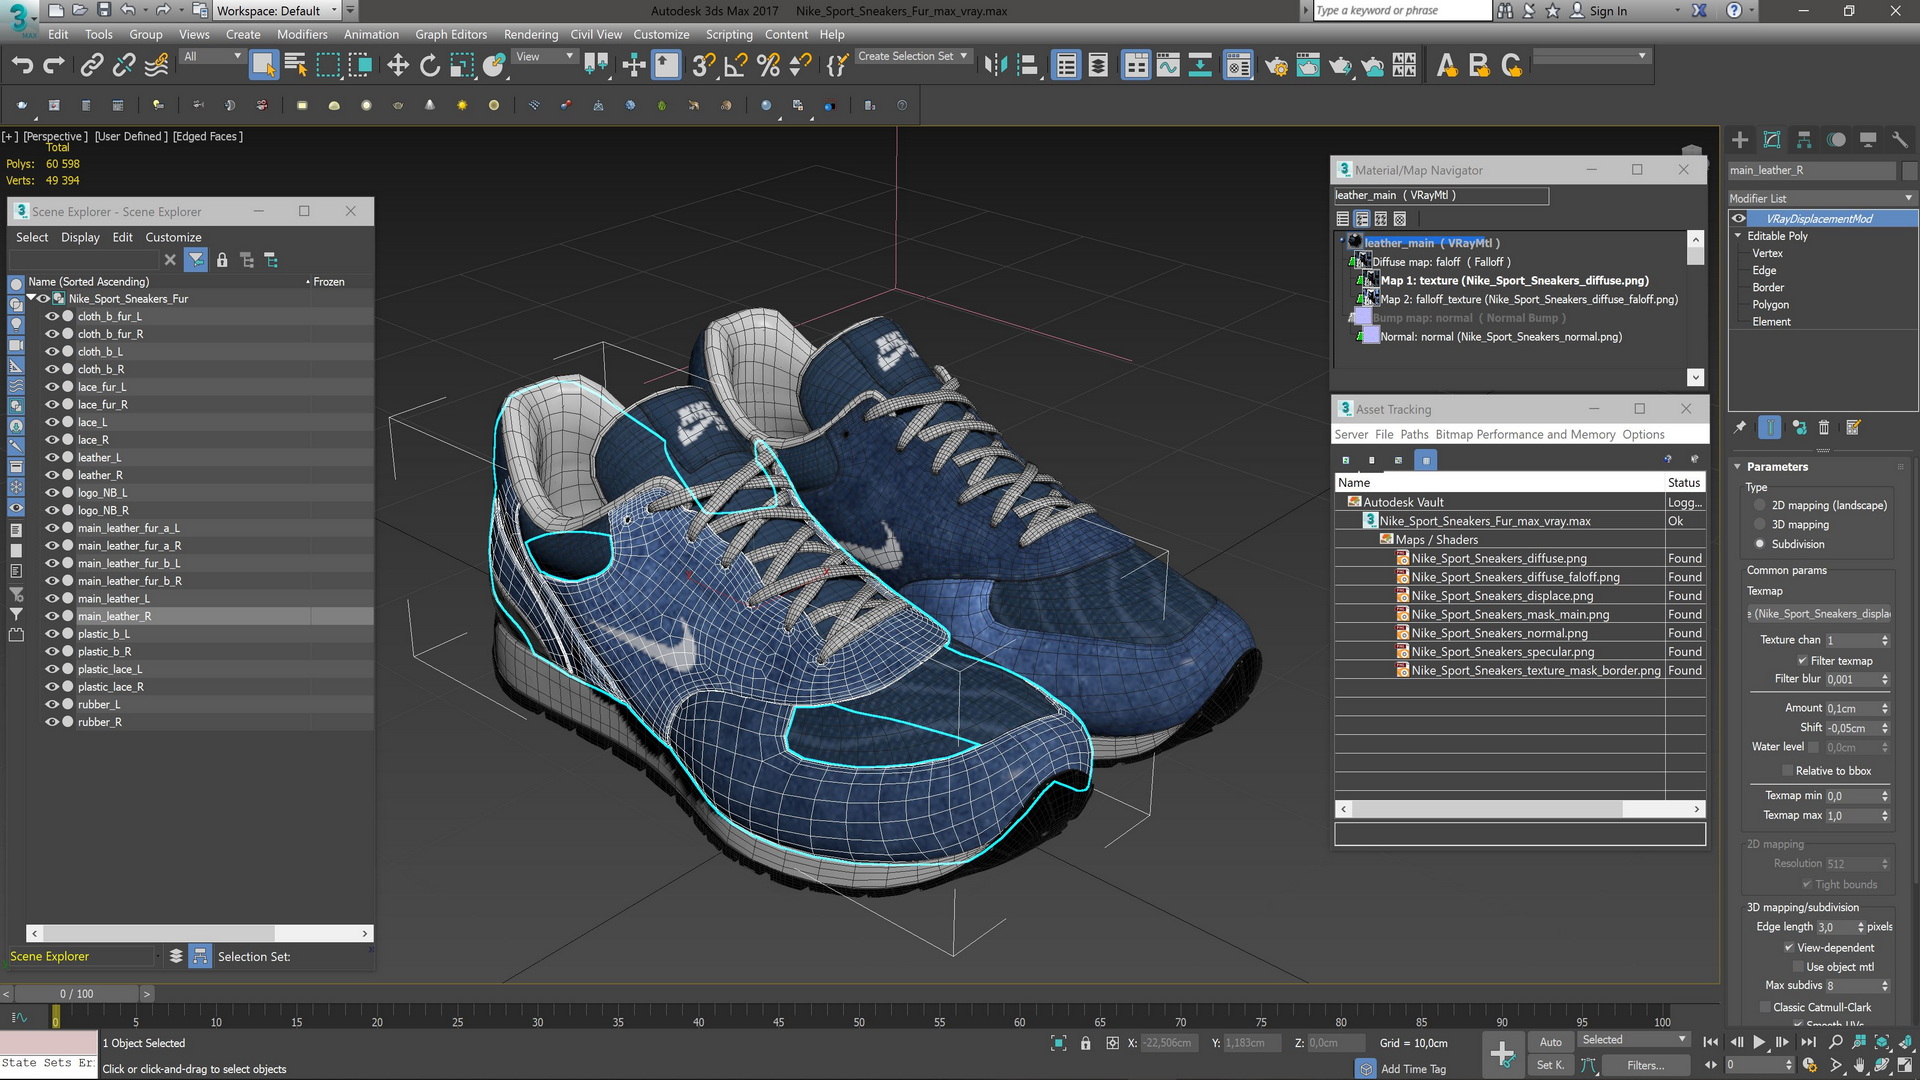Click Add Time Tag label
1920x1080 pixels.
1413,1069
